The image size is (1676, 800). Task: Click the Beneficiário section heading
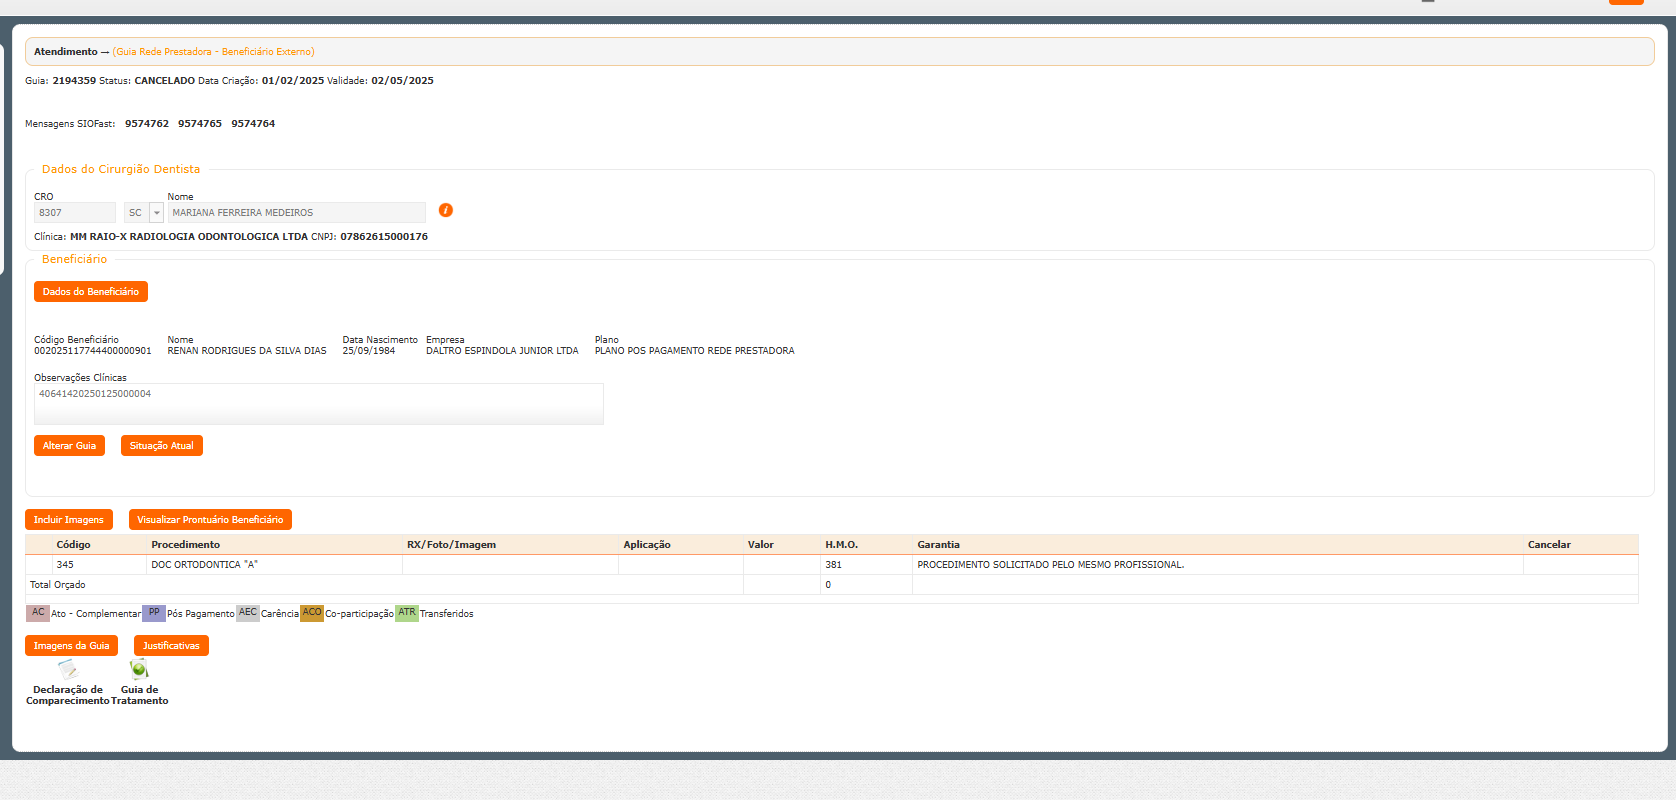pos(74,260)
